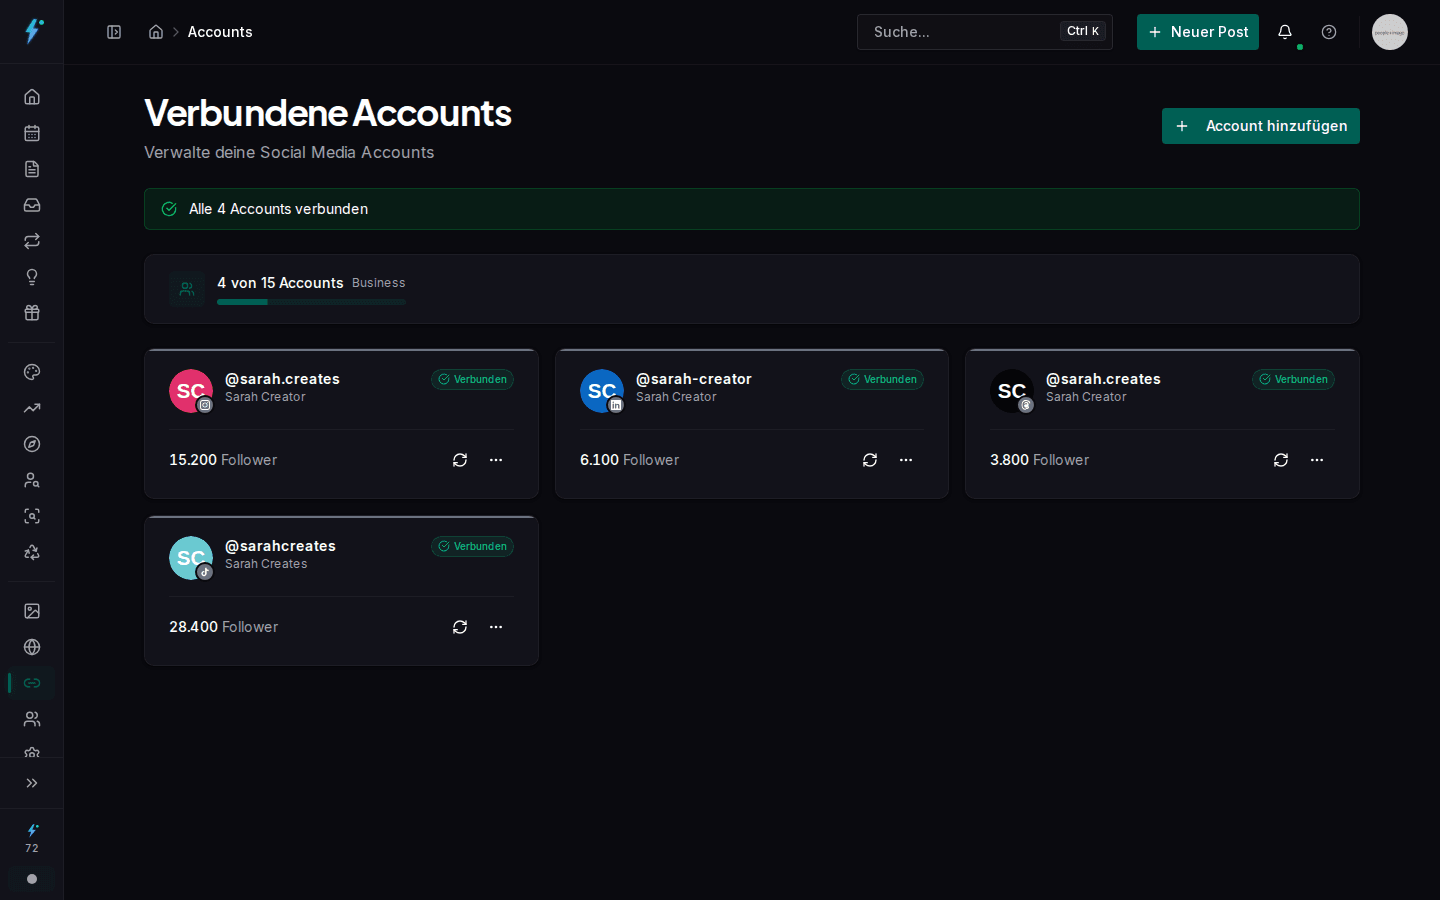Click the status dot at sidebar bottom
Image resolution: width=1440 pixels, height=900 pixels.
point(32,879)
